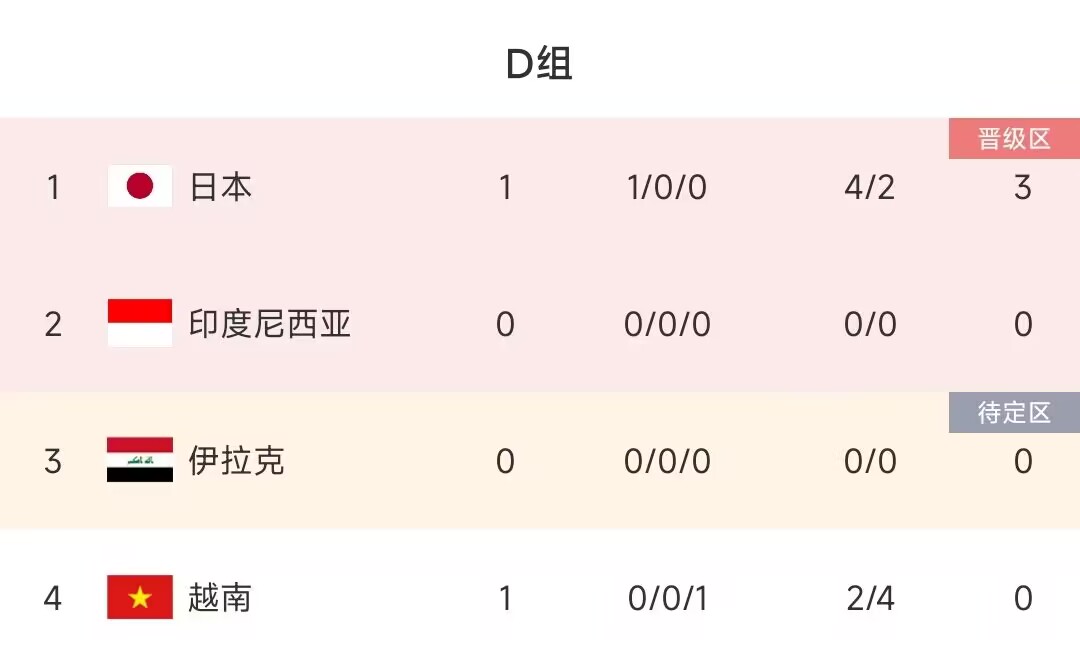Viewport: 1080px width, 670px height.
Task: Open the 日本 team name
Action: 220,187
